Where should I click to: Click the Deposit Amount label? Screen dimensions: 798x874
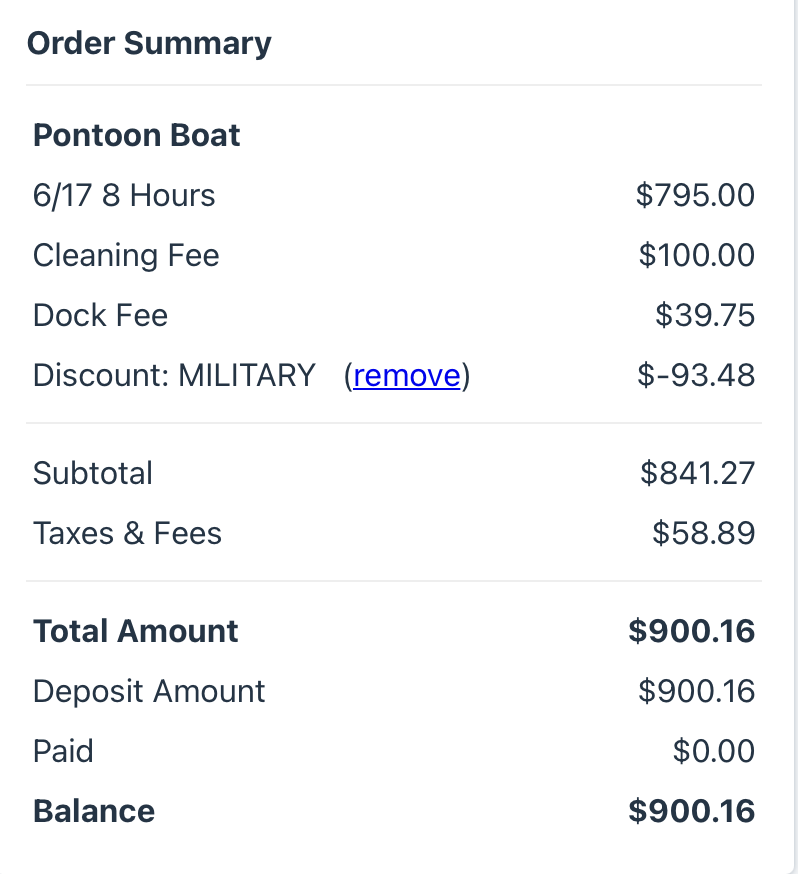click(x=149, y=691)
